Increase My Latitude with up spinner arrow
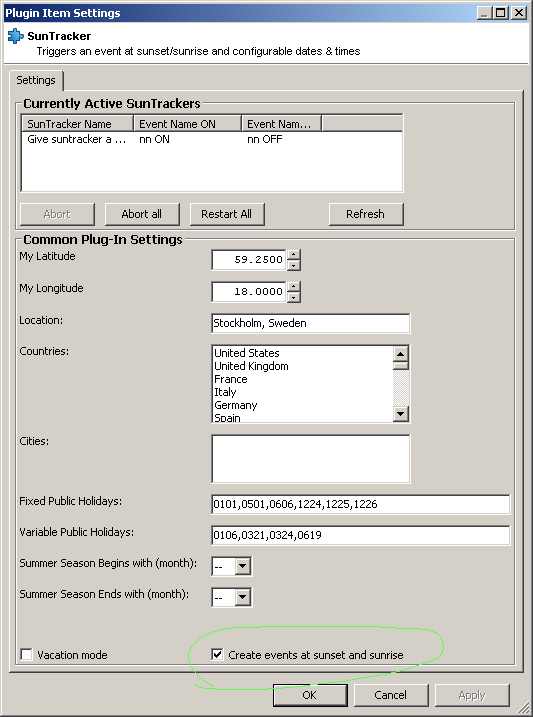 click(x=293, y=254)
